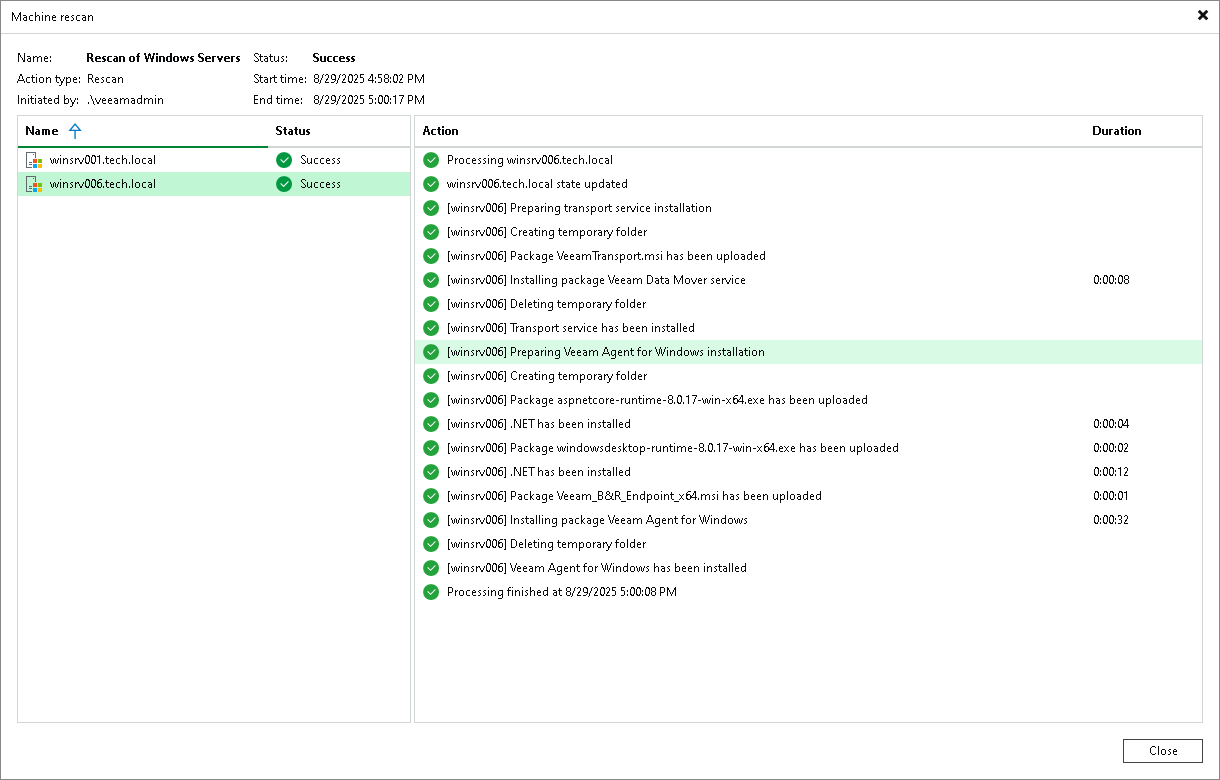Close the Machine rescan dialog with X
This screenshot has width=1220, height=780.
(1202, 16)
